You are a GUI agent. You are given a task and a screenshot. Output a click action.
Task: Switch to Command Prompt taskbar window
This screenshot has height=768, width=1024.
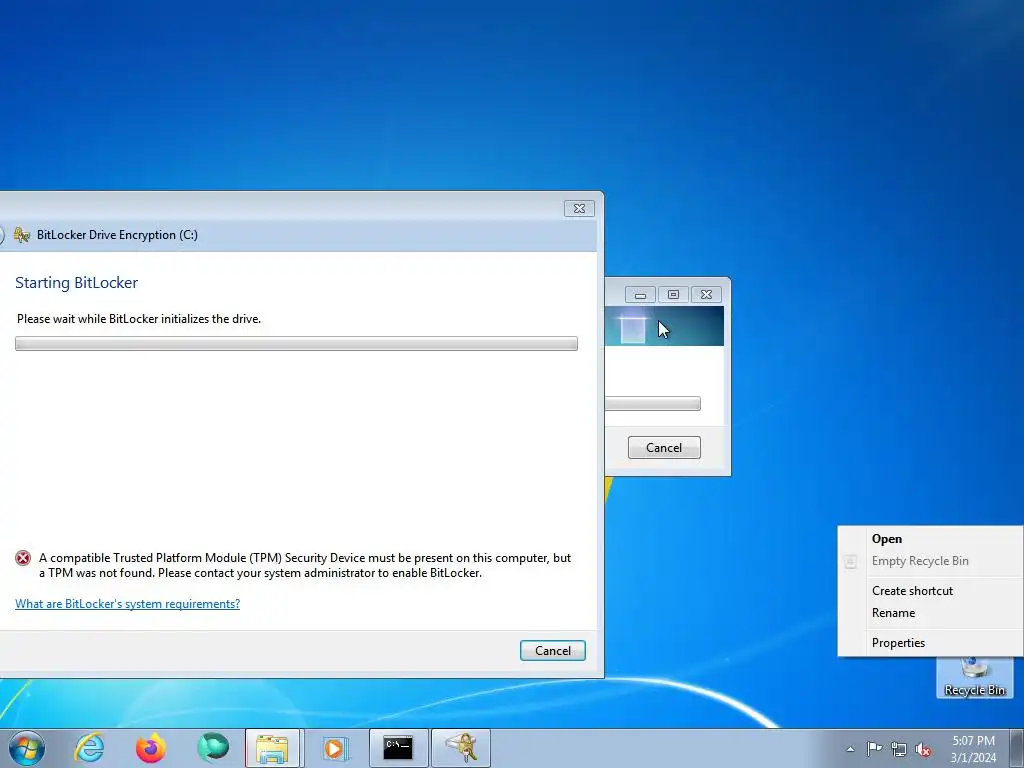pos(398,748)
